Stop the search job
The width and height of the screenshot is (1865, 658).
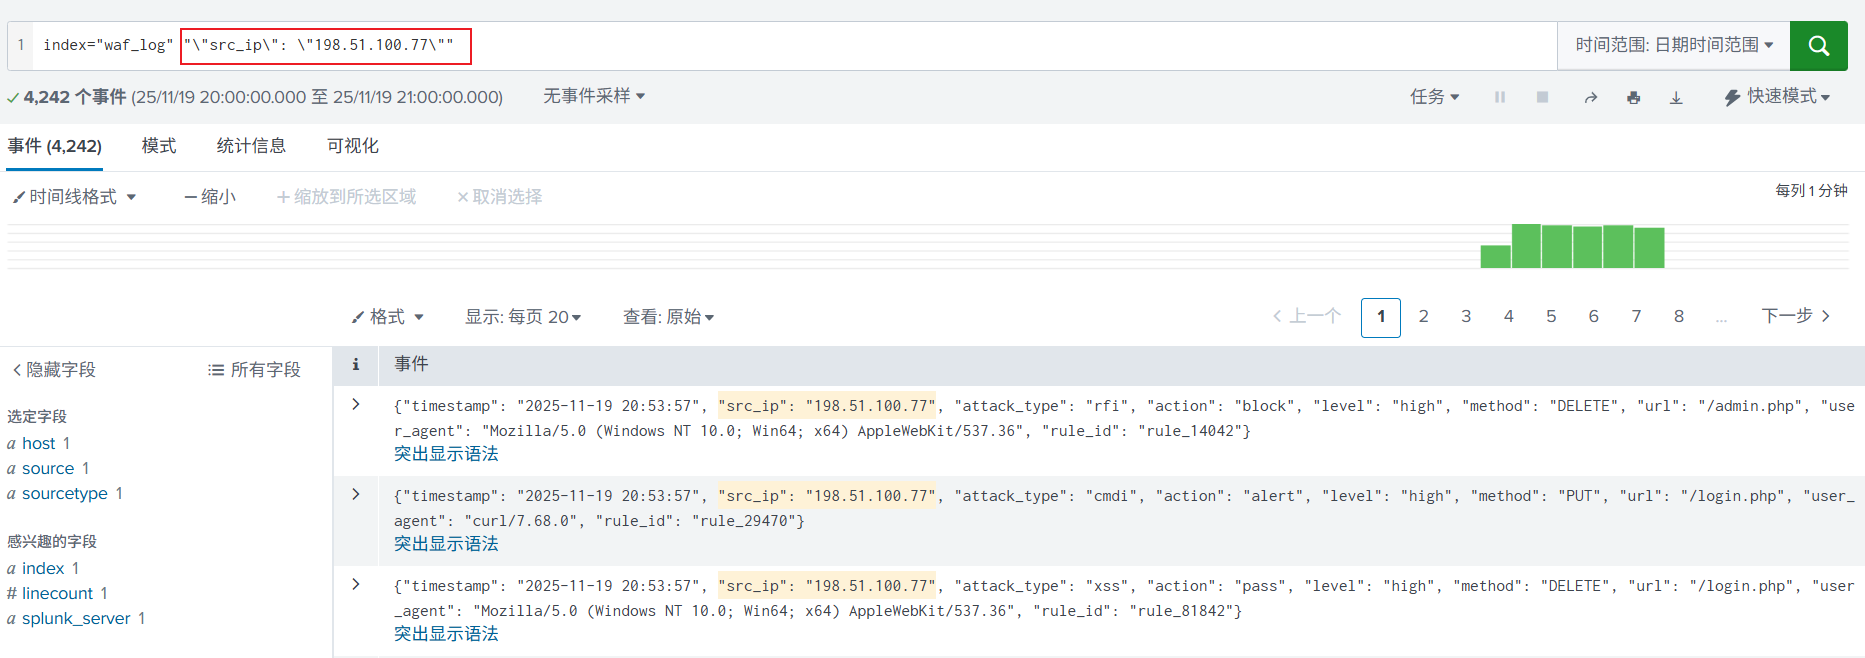[x=1542, y=97]
